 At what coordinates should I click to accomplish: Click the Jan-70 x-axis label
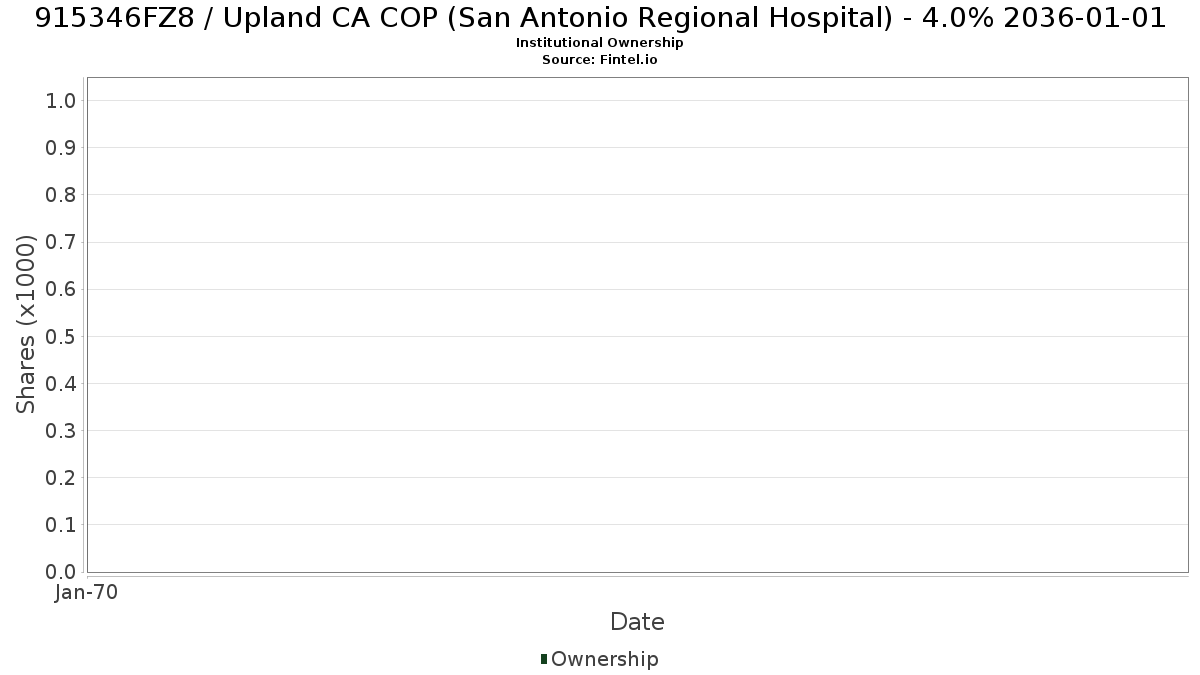tap(87, 592)
